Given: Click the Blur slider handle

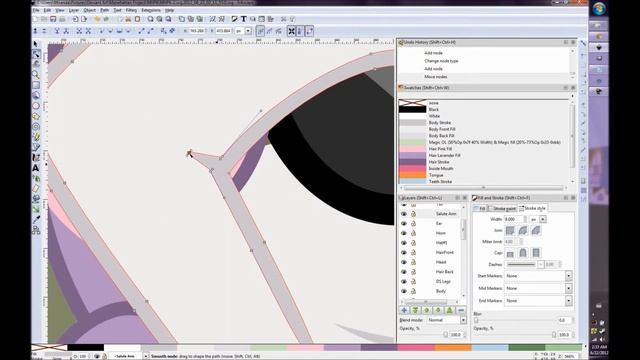Looking at the screenshot, I should point(476,320).
